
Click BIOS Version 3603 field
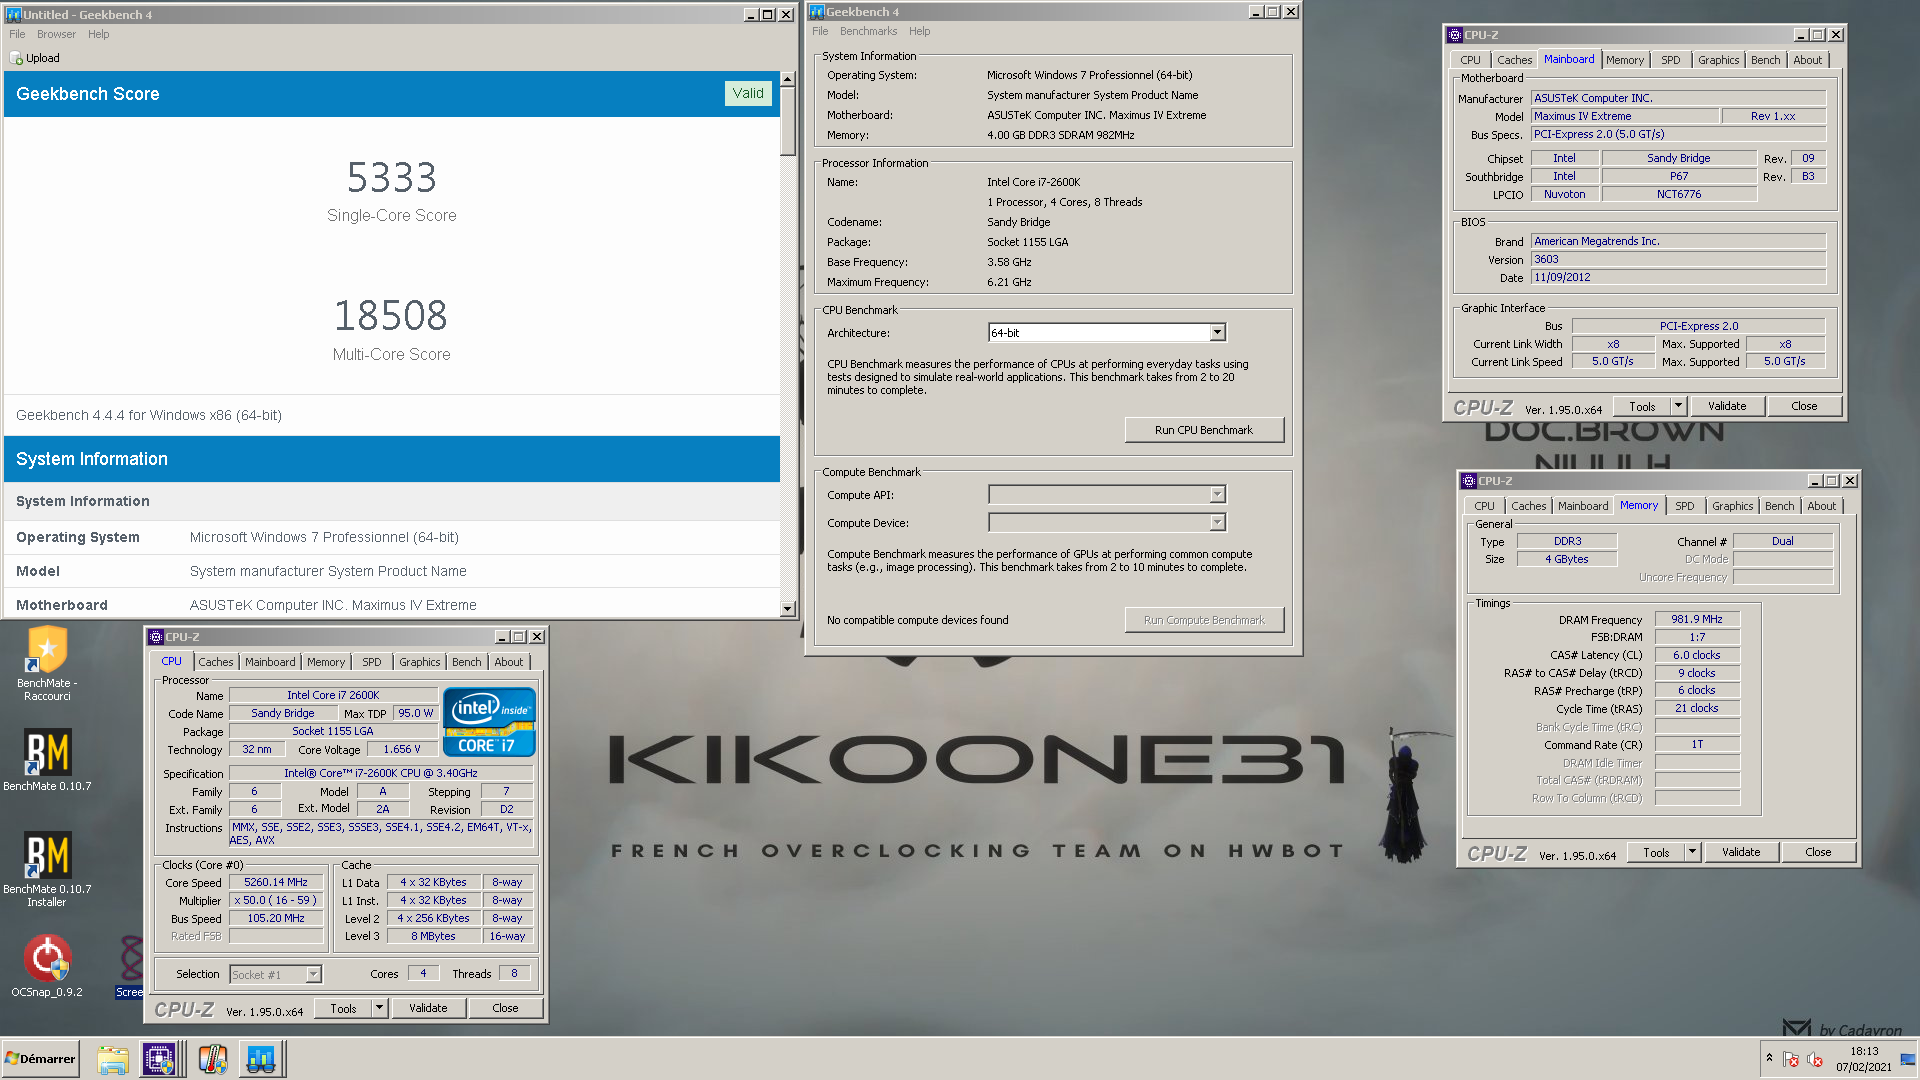(x=1679, y=259)
